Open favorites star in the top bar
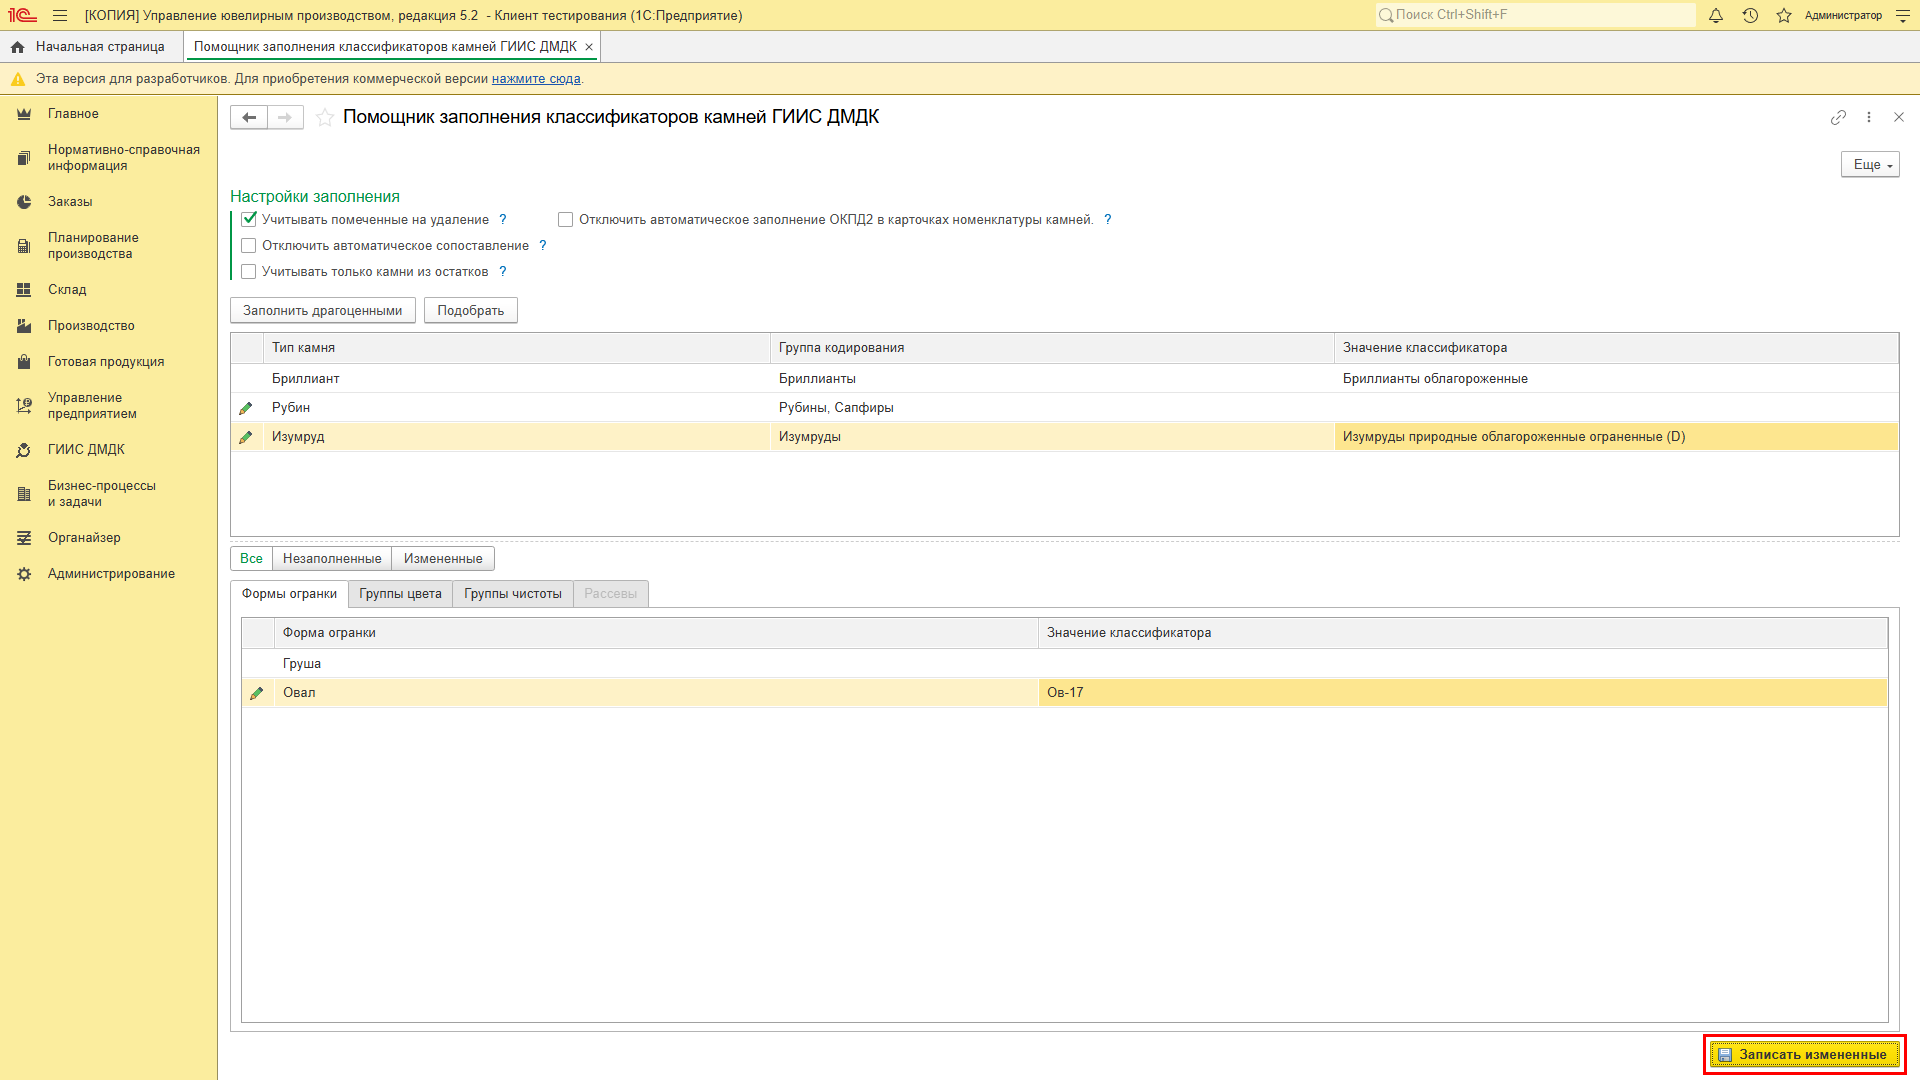This screenshot has height=1080, width=1920. pyautogui.click(x=1784, y=16)
